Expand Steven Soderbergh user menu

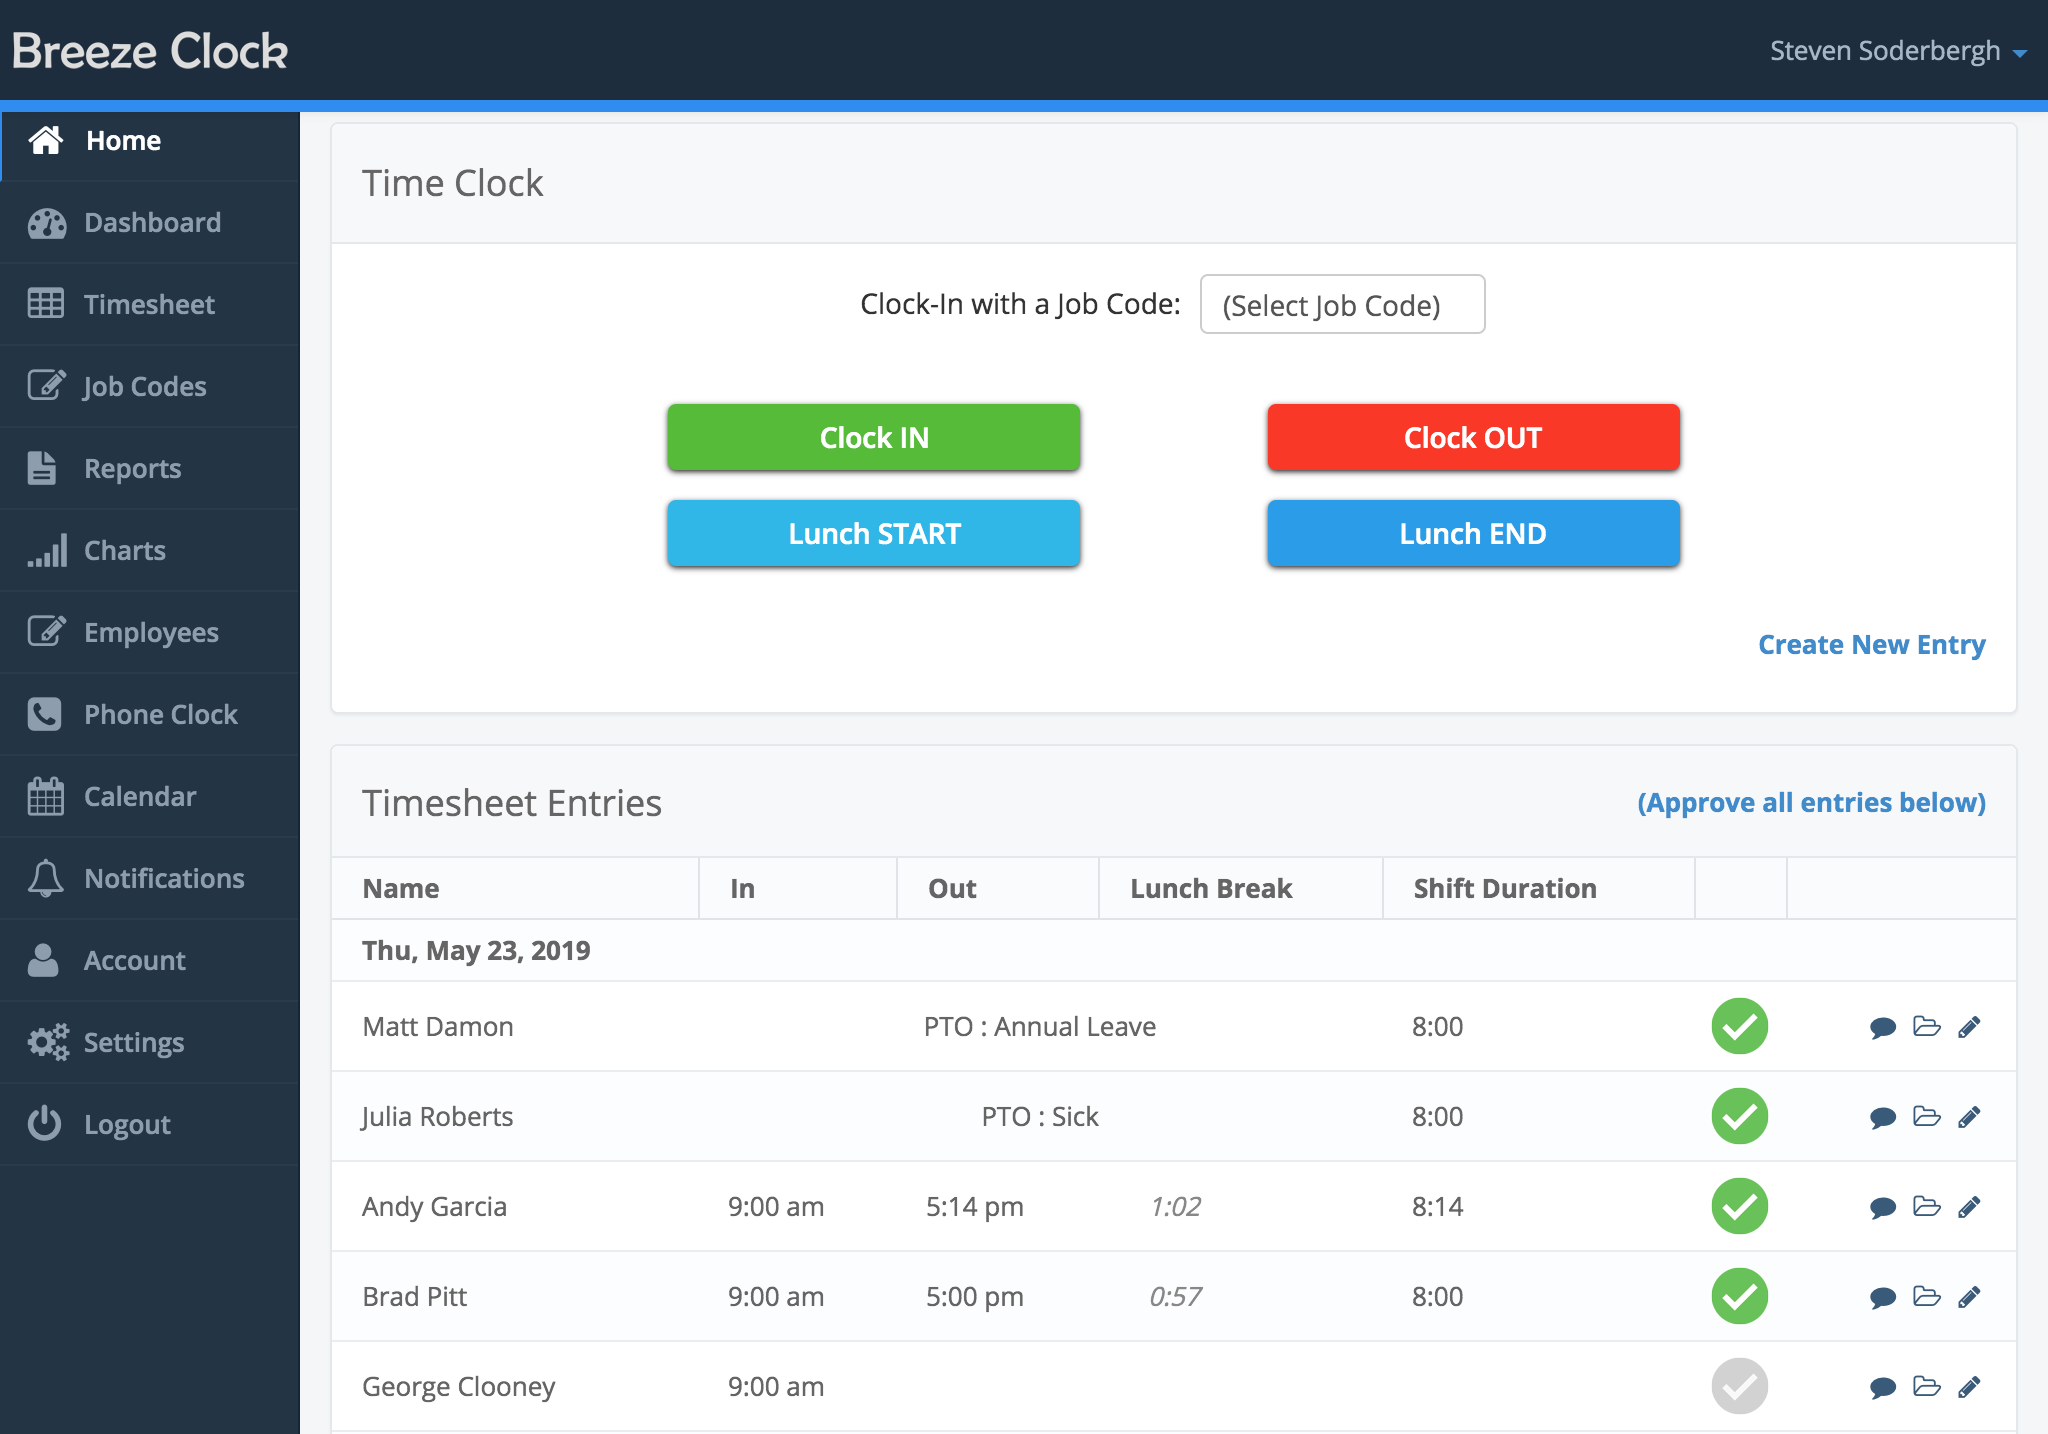(1897, 51)
